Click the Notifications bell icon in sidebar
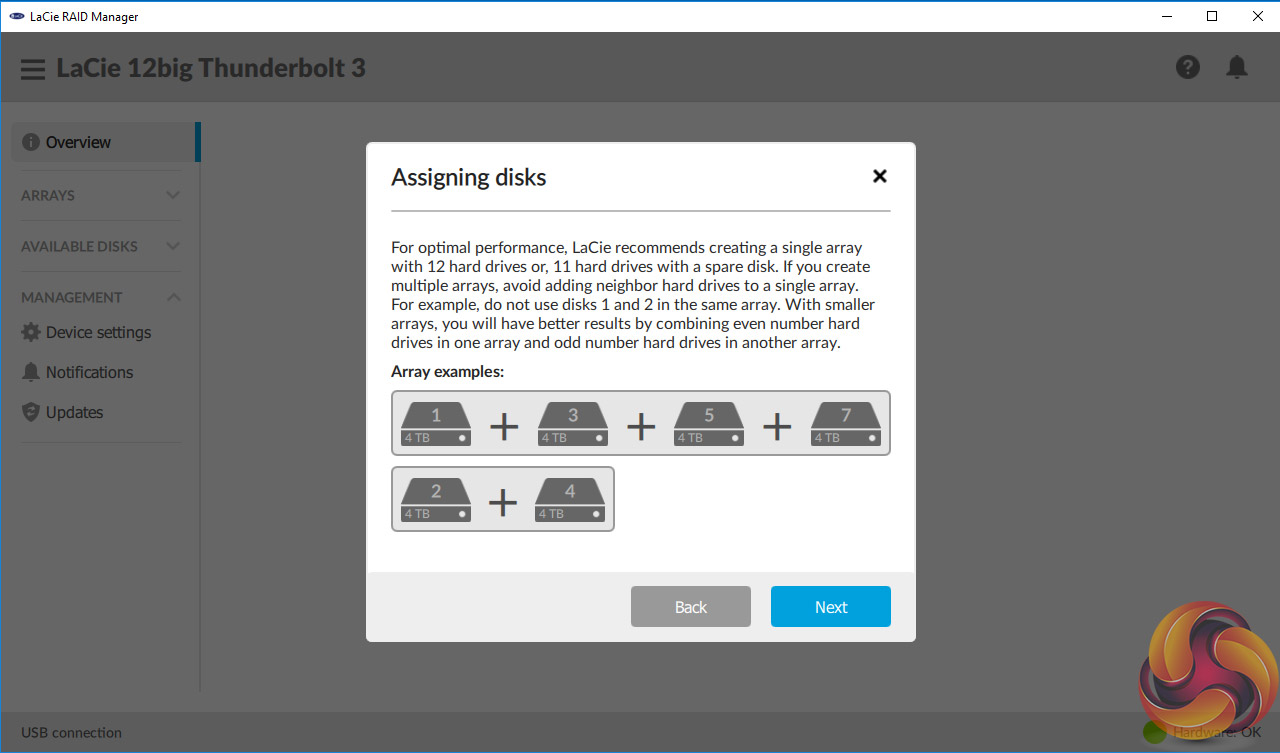Image resolution: width=1280 pixels, height=753 pixels. (31, 372)
